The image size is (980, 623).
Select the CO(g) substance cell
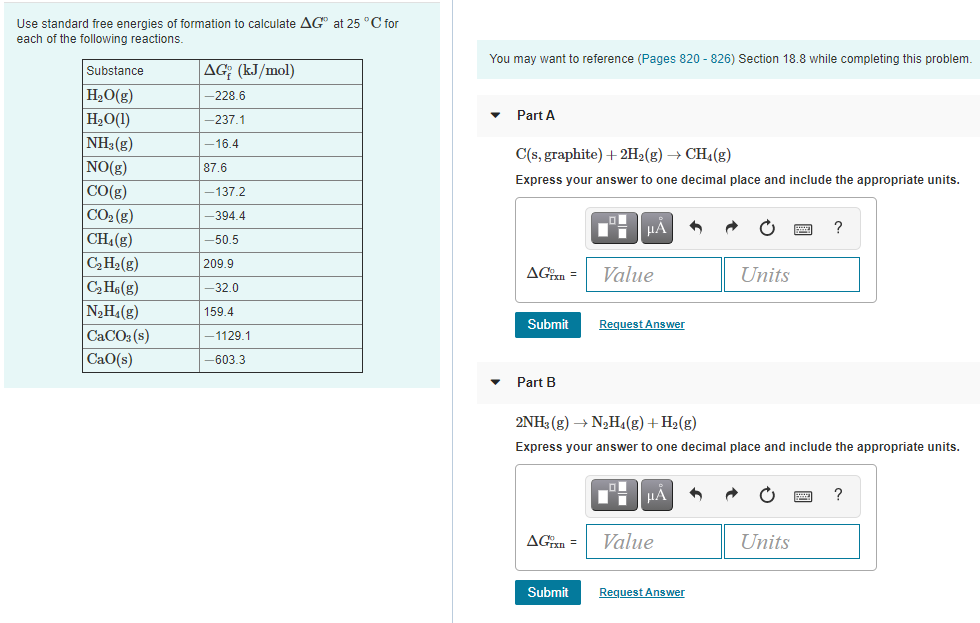(141, 192)
